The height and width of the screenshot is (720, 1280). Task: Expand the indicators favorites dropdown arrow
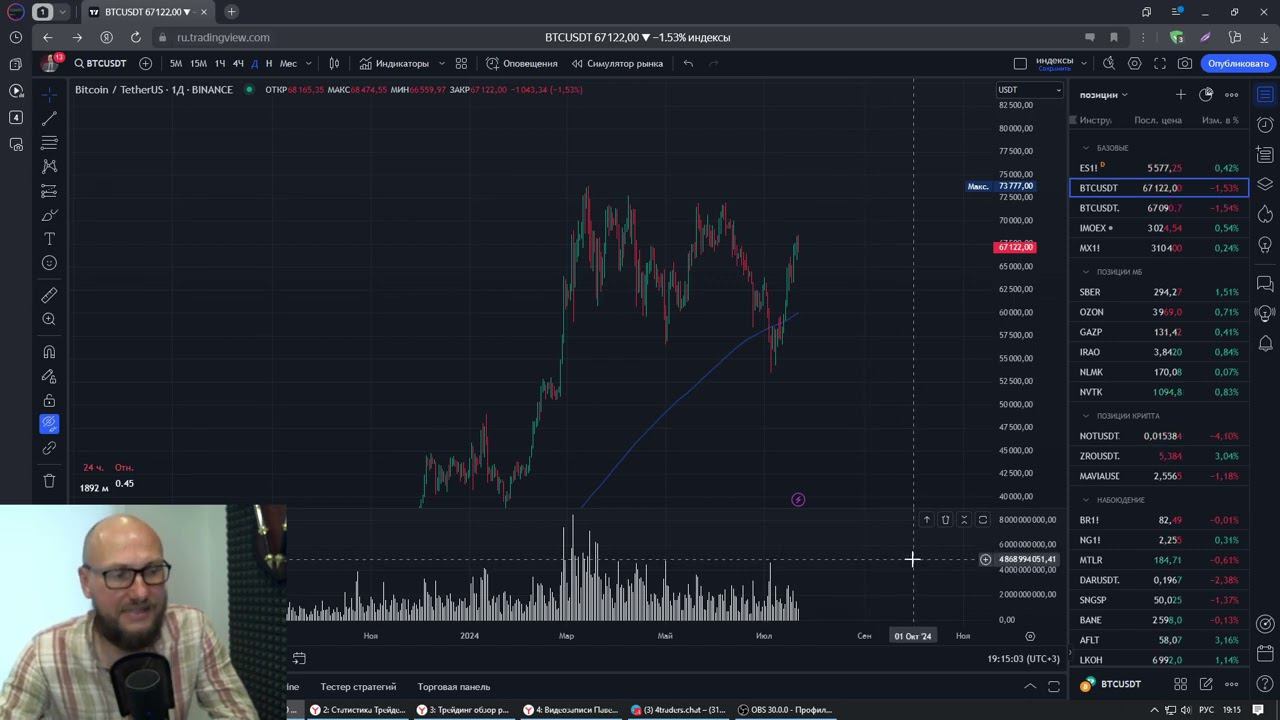click(441, 63)
